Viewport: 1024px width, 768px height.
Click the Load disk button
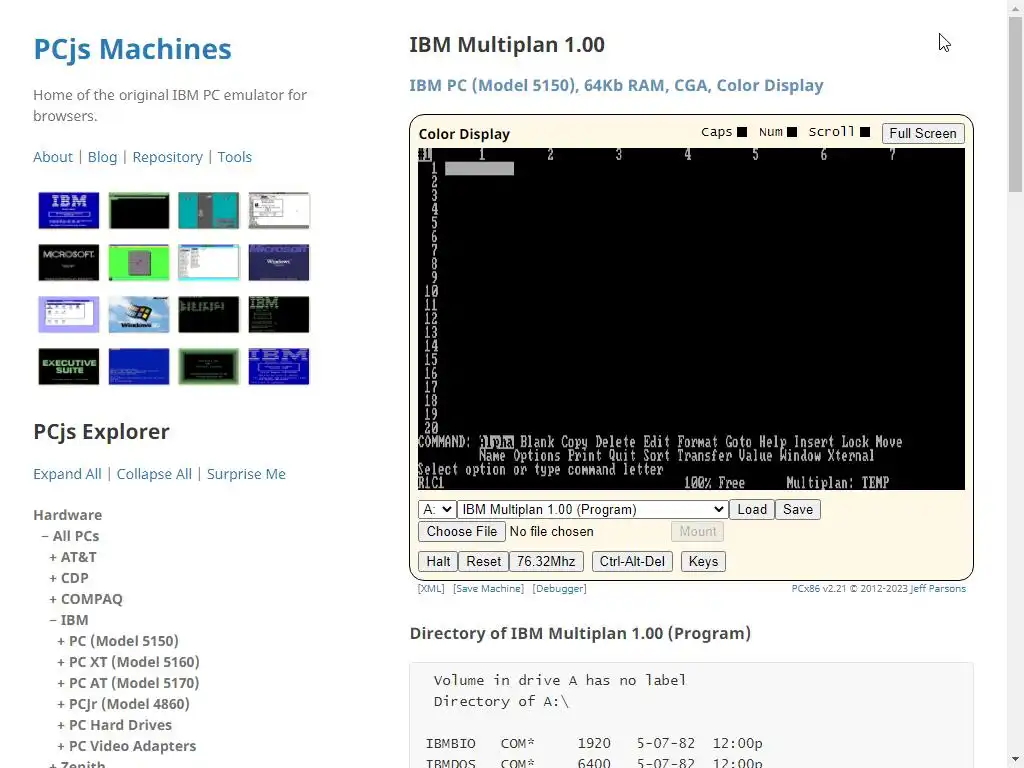tap(752, 509)
